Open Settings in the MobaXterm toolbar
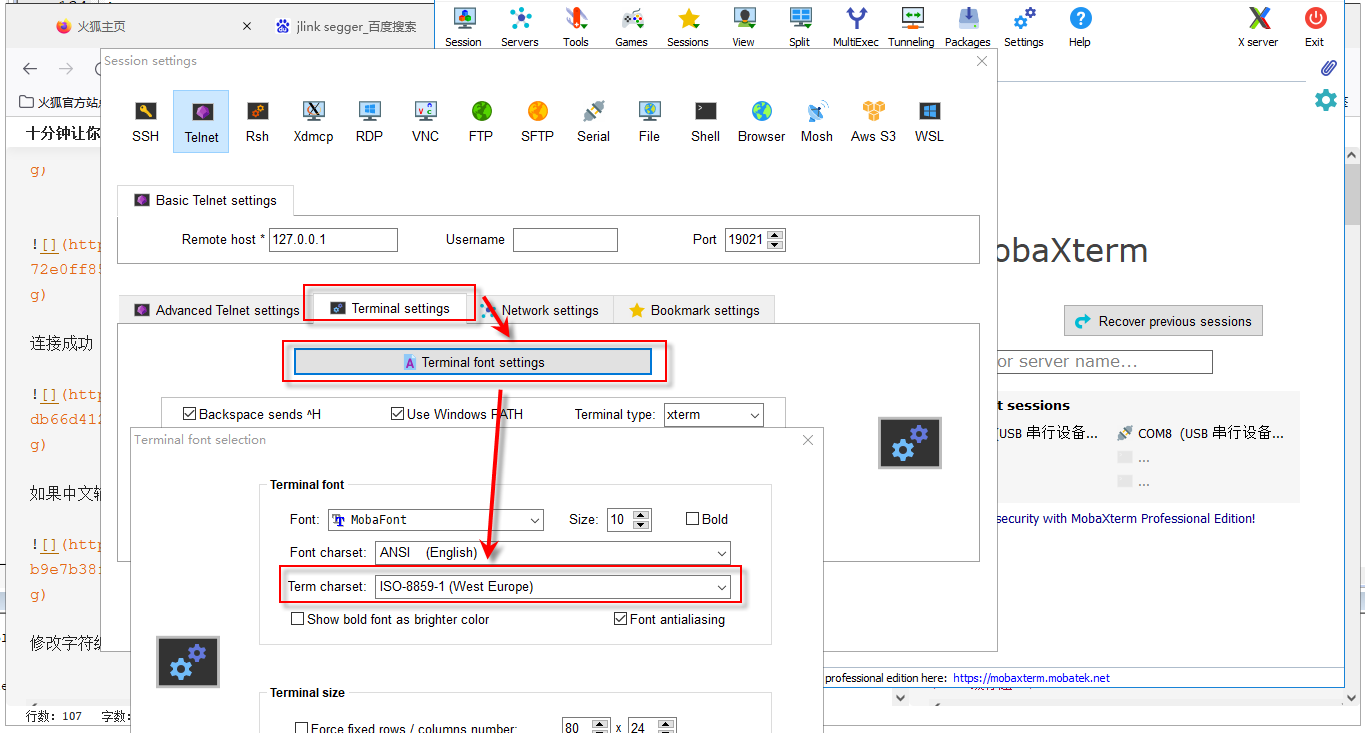Viewport: 1365px width, 733px height. (1024, 26)
